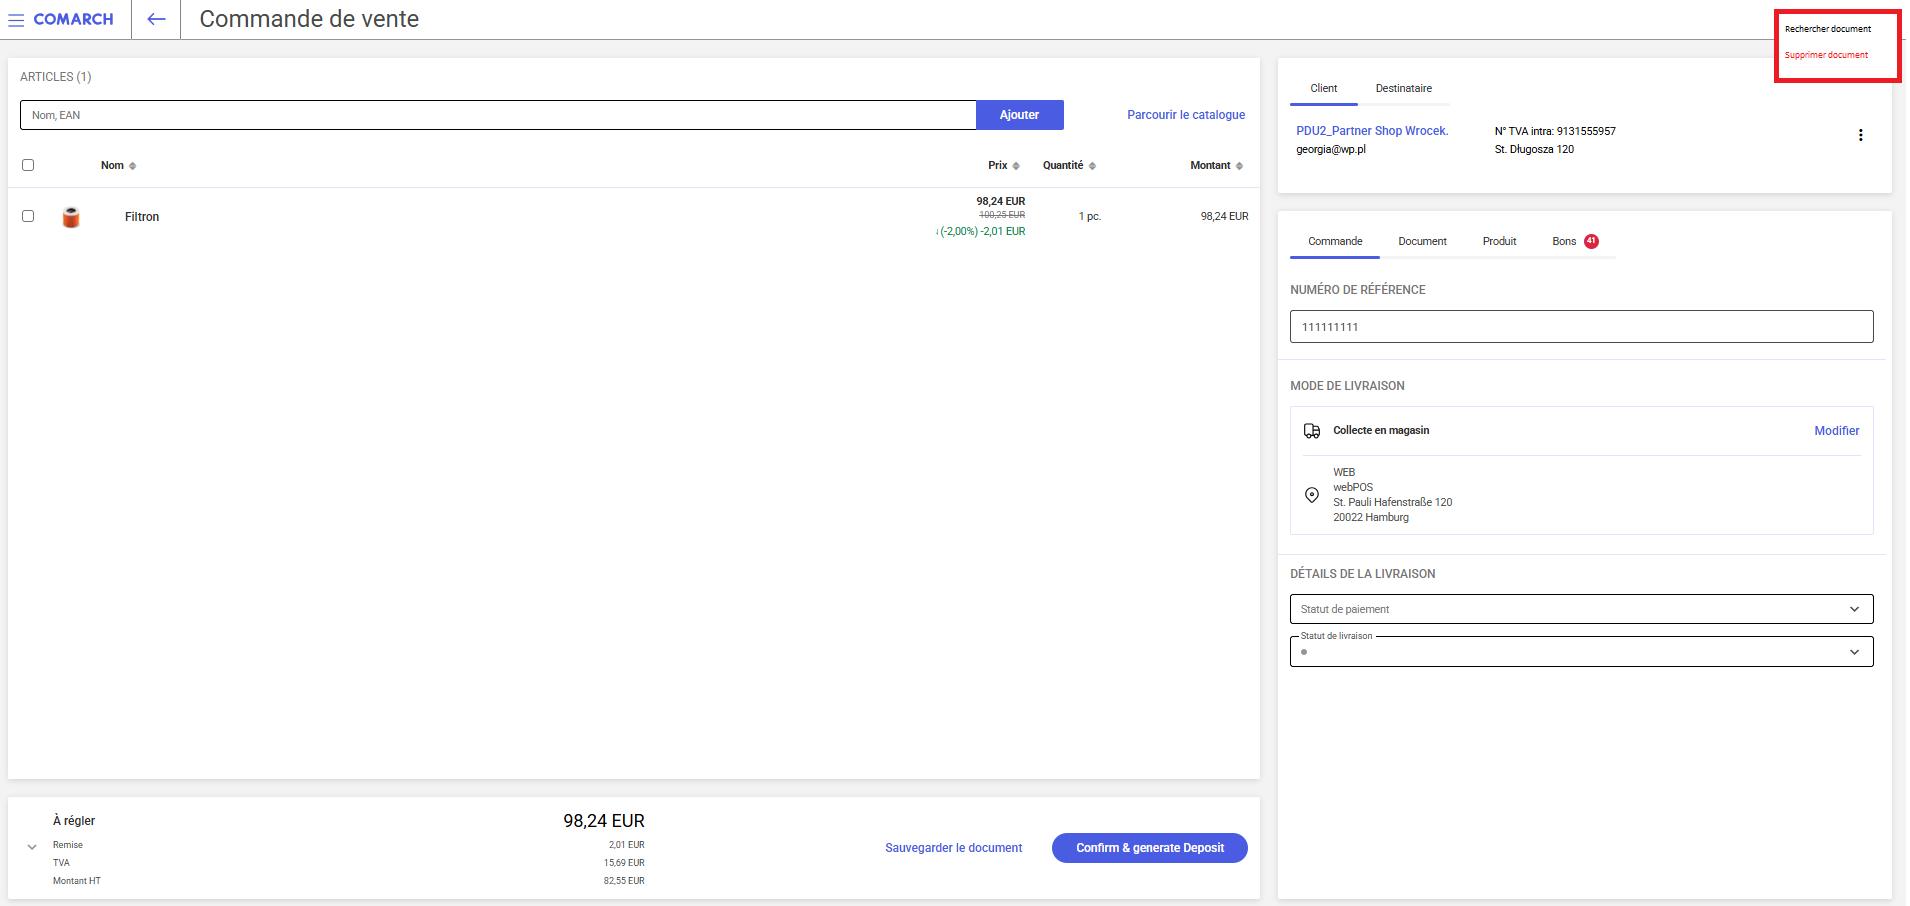Switch to the Produit tab
This screenshot has height=906, width=1910.
(1499, 241)
